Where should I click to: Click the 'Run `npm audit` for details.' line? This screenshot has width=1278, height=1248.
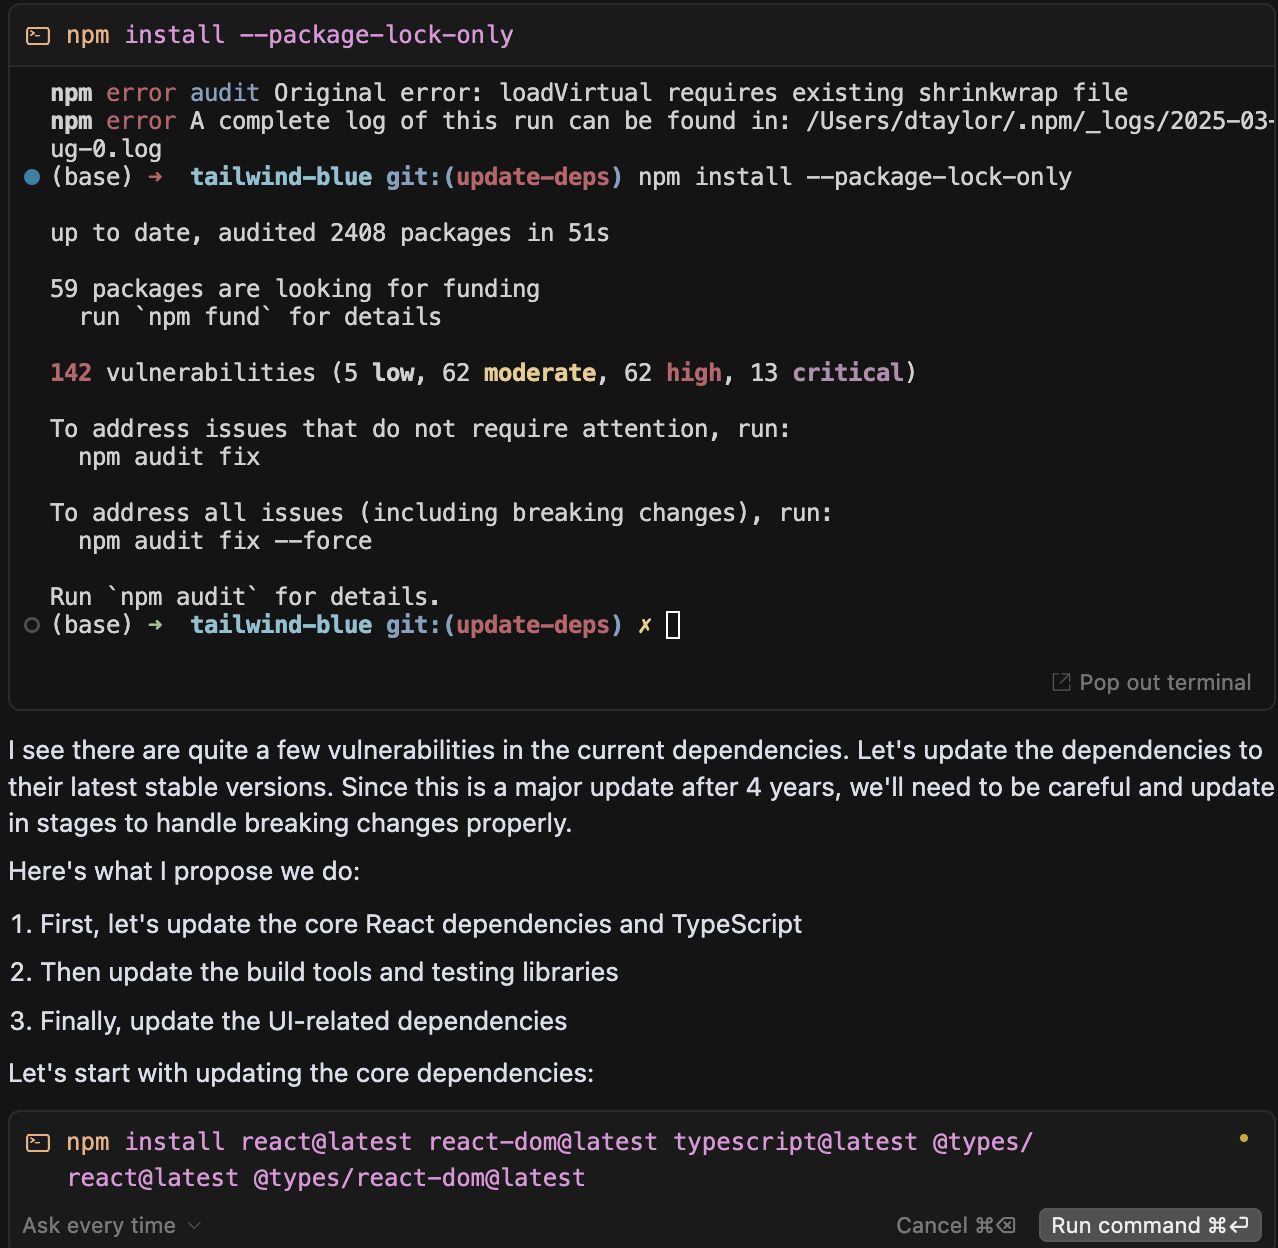[245, 597]
